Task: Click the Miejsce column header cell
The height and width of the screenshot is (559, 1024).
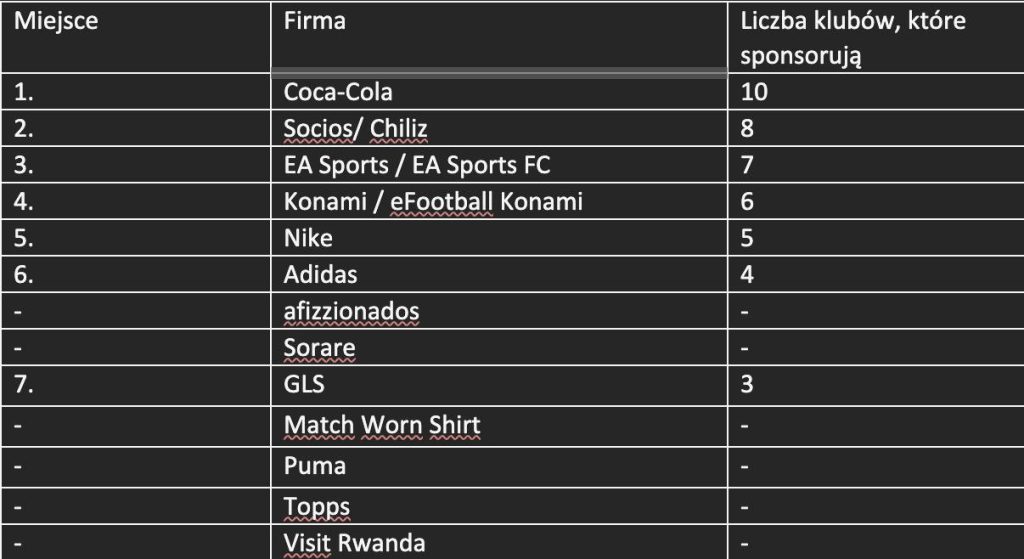Action: click(56, 21)
